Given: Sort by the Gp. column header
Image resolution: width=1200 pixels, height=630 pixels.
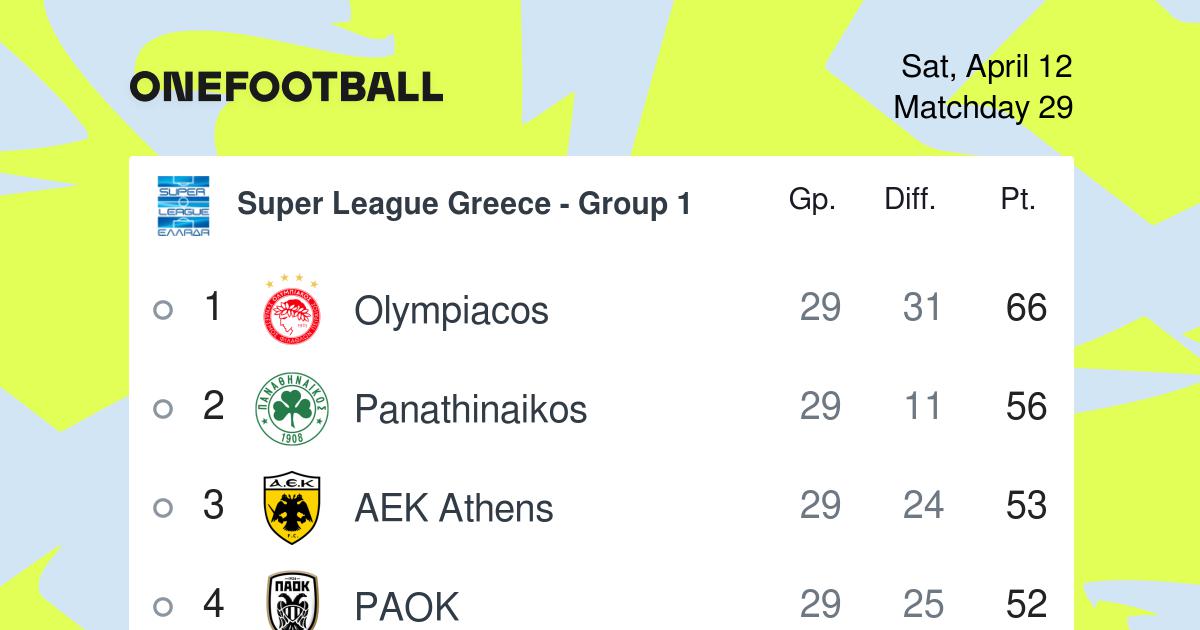Looking at the screenshot, I should click(x=812, y=200).
